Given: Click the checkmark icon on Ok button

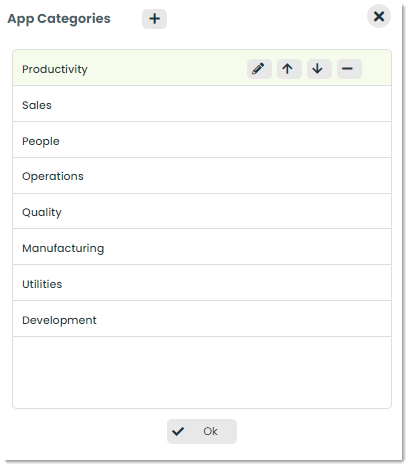Looking at the screenshot, I should pos(178,431).
